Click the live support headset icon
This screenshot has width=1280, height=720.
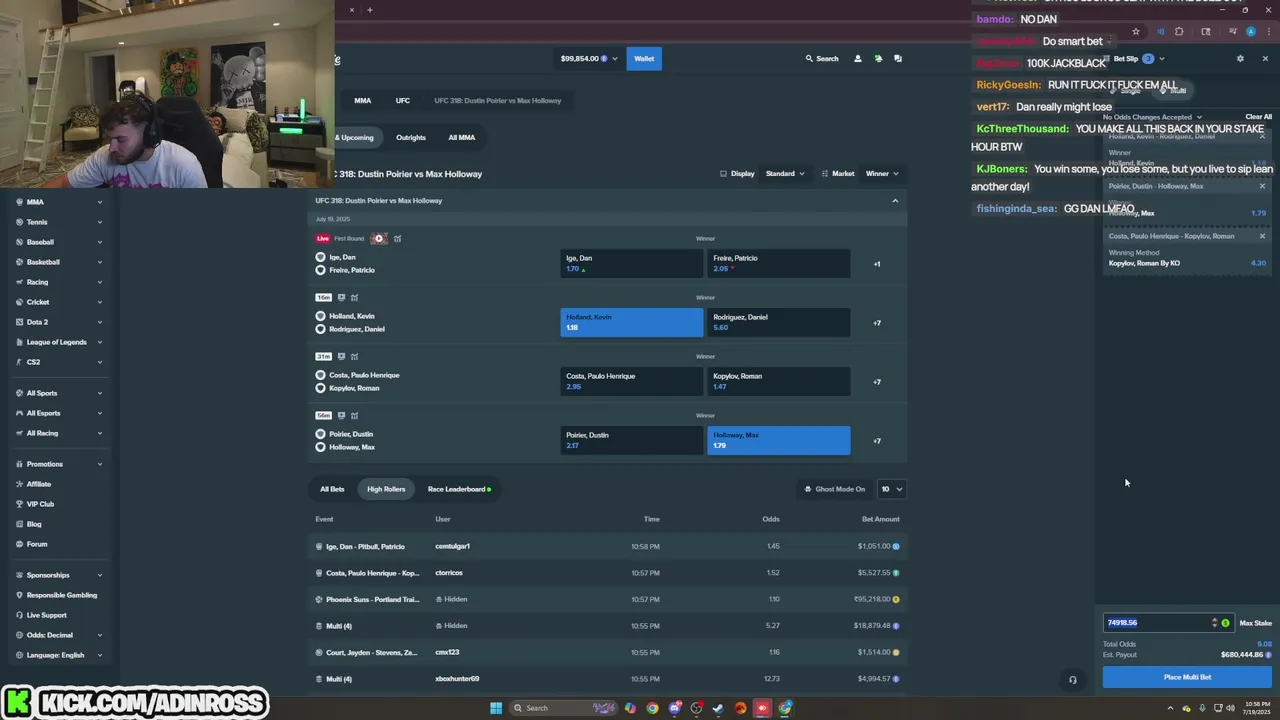1073,680
